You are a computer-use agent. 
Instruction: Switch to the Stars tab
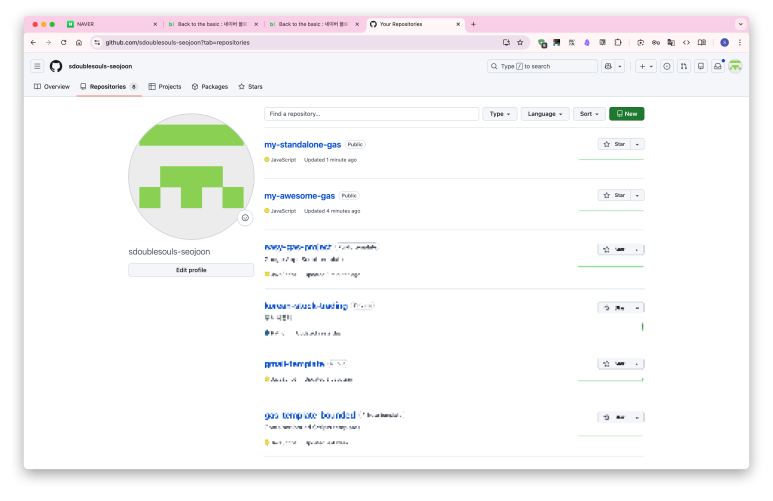[x=250, y=87]
